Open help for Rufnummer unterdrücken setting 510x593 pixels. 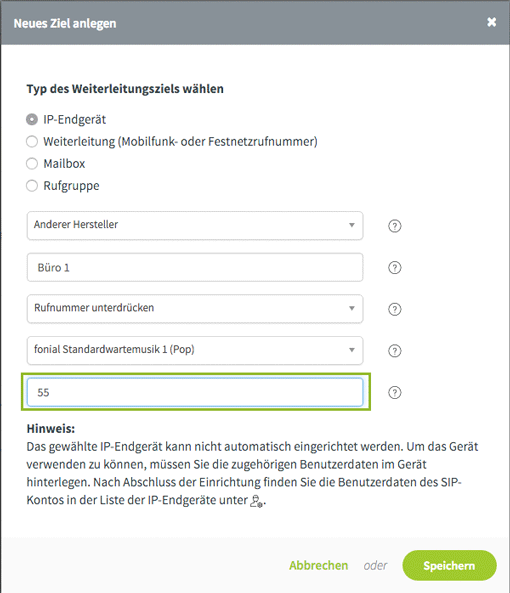(x=394, y=309)
